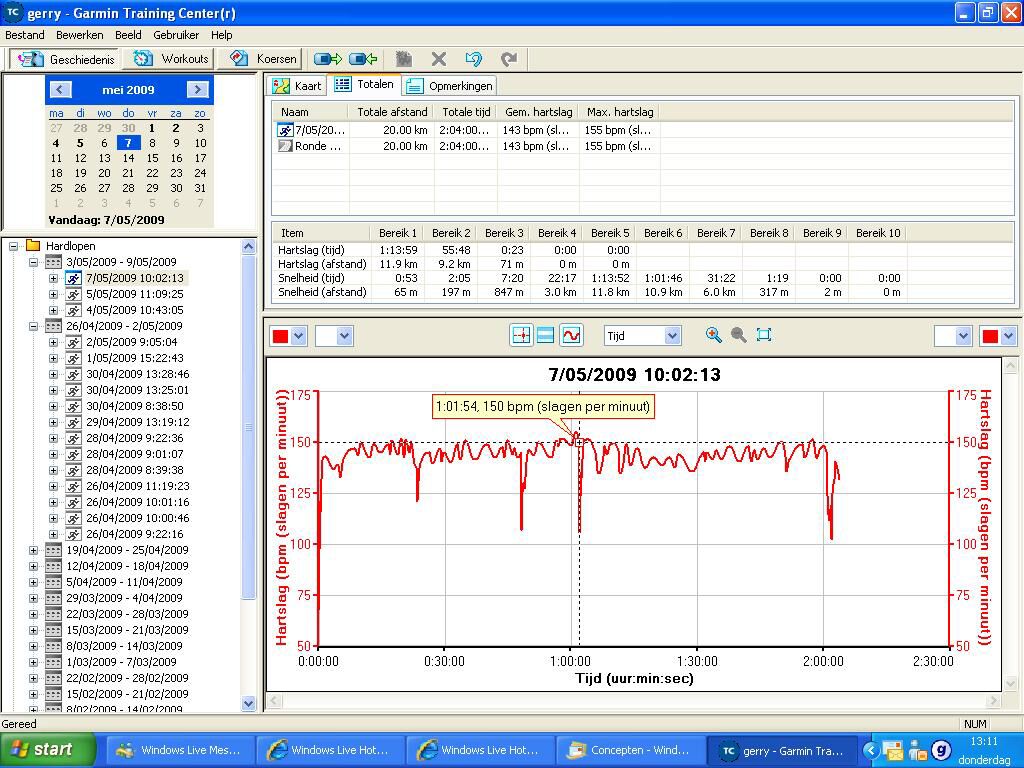Image resolution: width=1024 pixels, height=768 pixels.
Task: Click the undo arrow toolbar icon
Action: [473, 59]
